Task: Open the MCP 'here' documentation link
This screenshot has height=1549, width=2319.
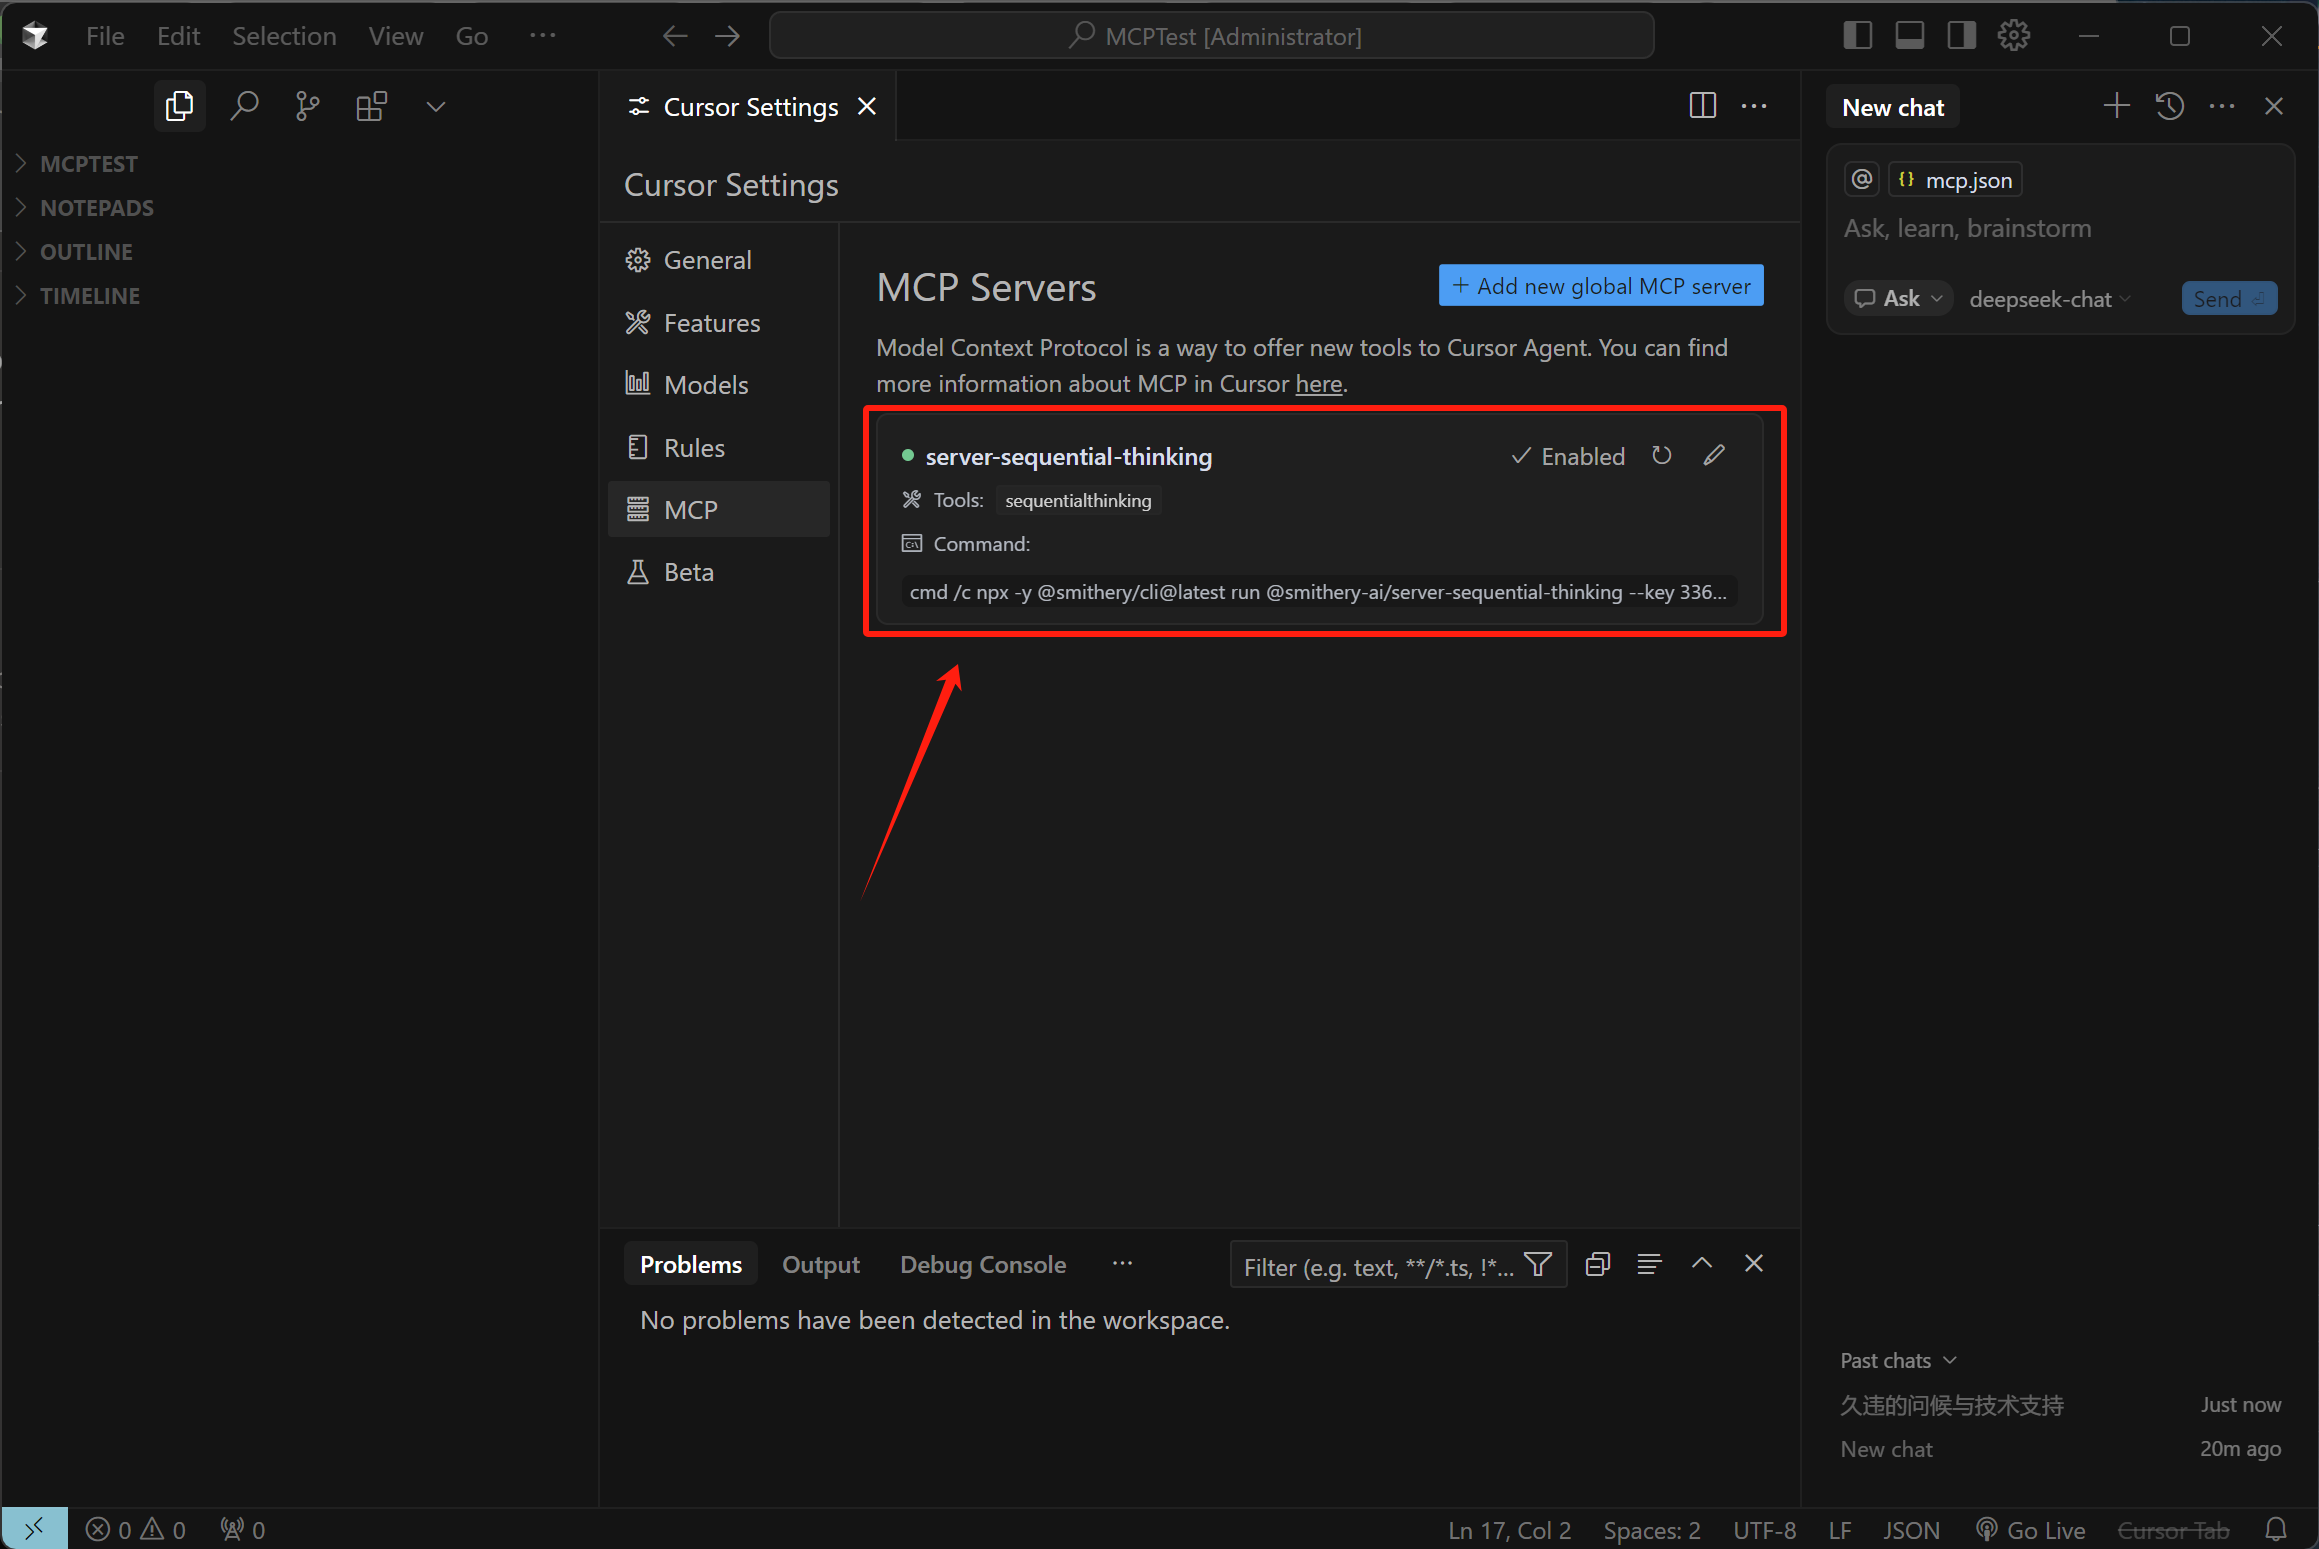Action: coord(1319,384)
